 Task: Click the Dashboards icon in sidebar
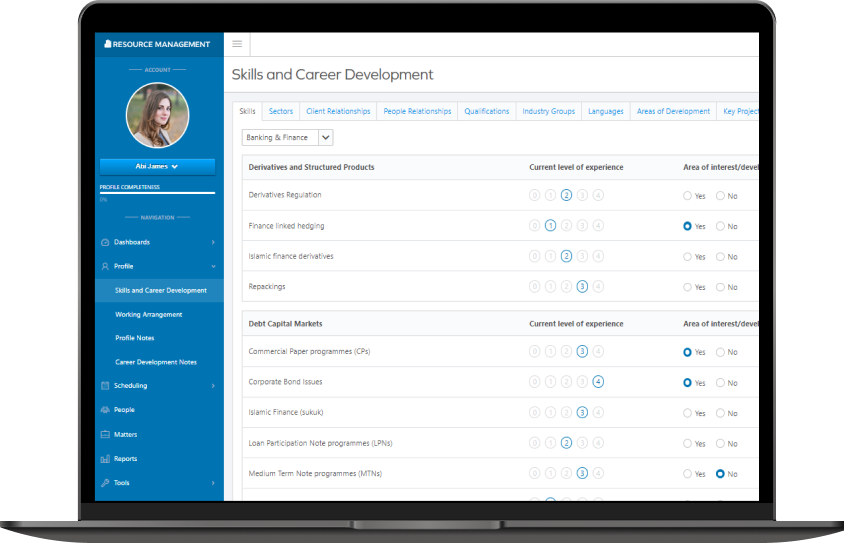(105, 242)
